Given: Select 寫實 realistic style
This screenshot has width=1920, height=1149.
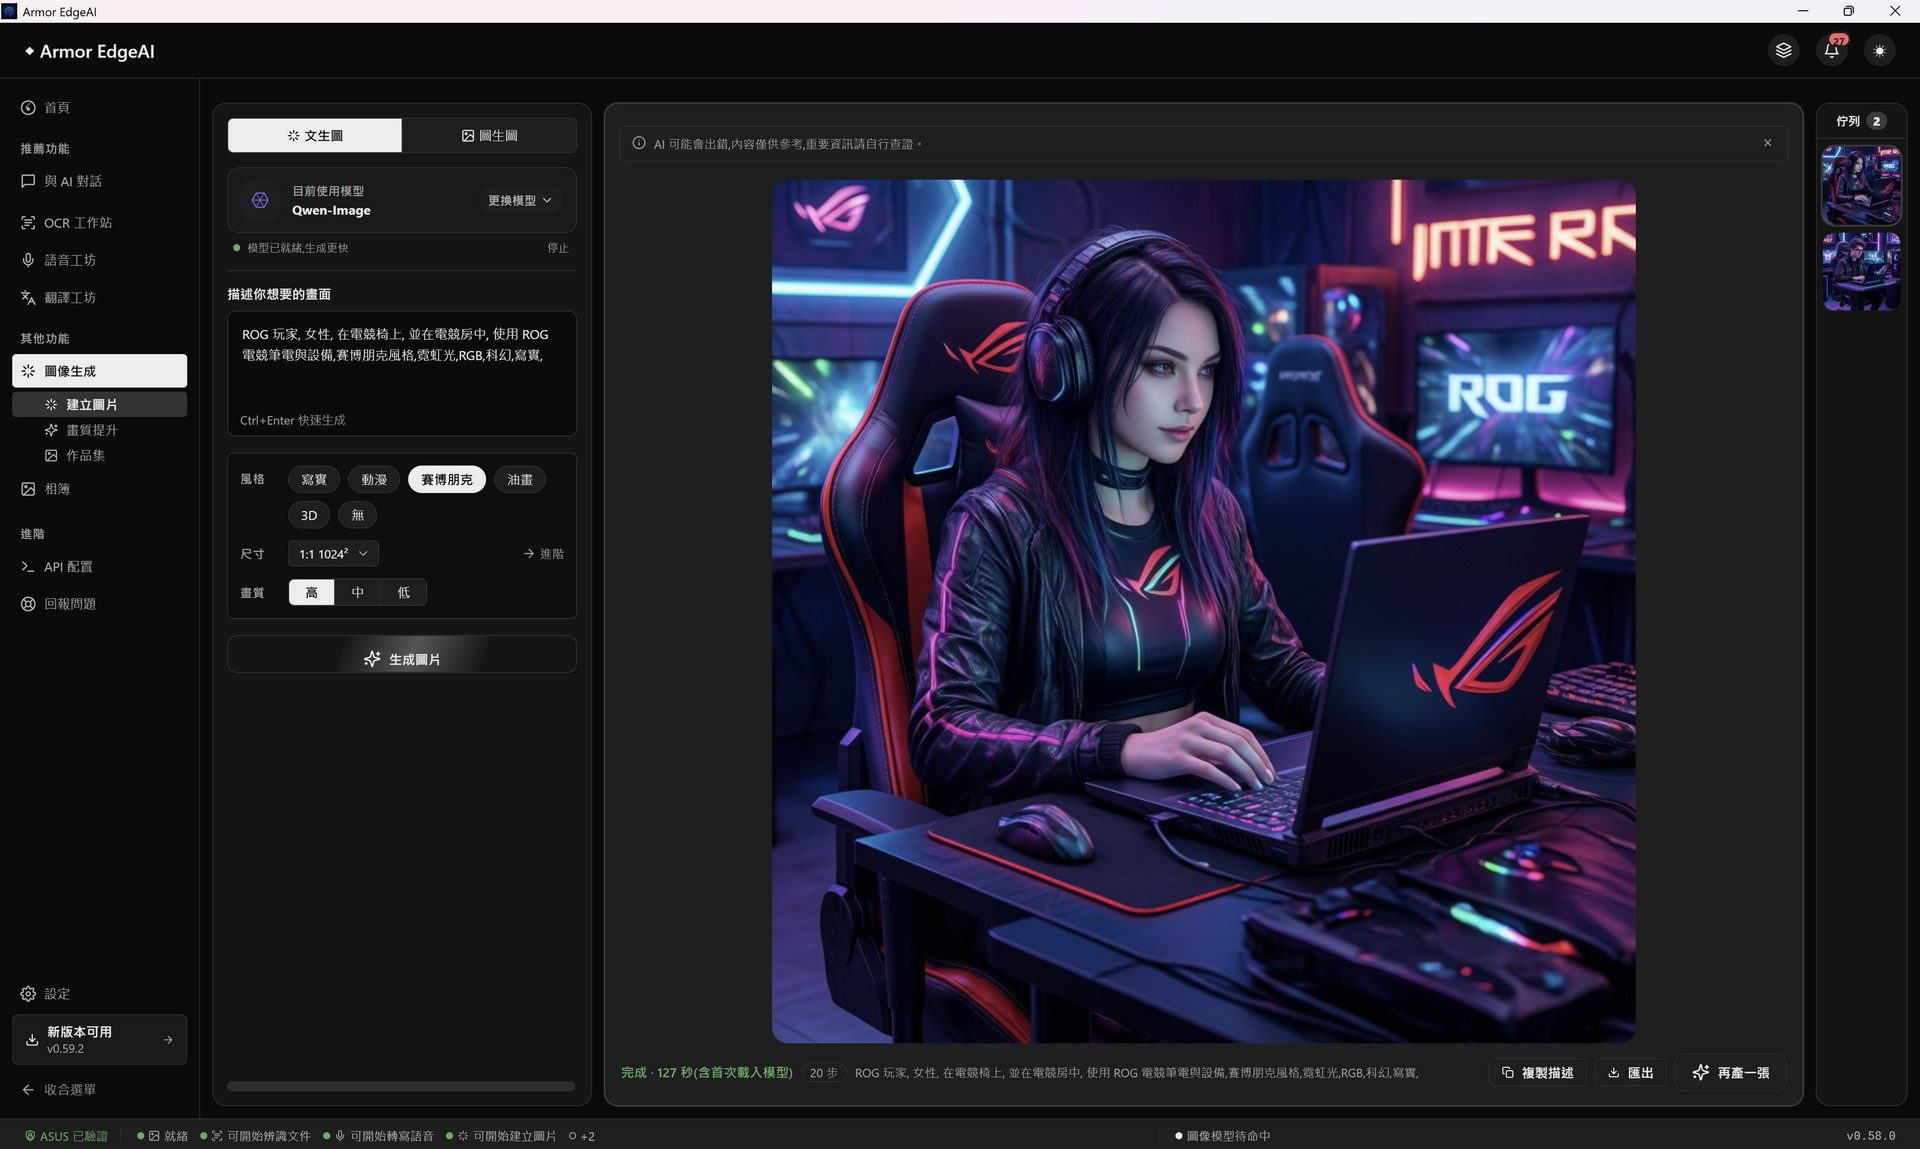Looking at the screenshot, I should pos(314,480).
